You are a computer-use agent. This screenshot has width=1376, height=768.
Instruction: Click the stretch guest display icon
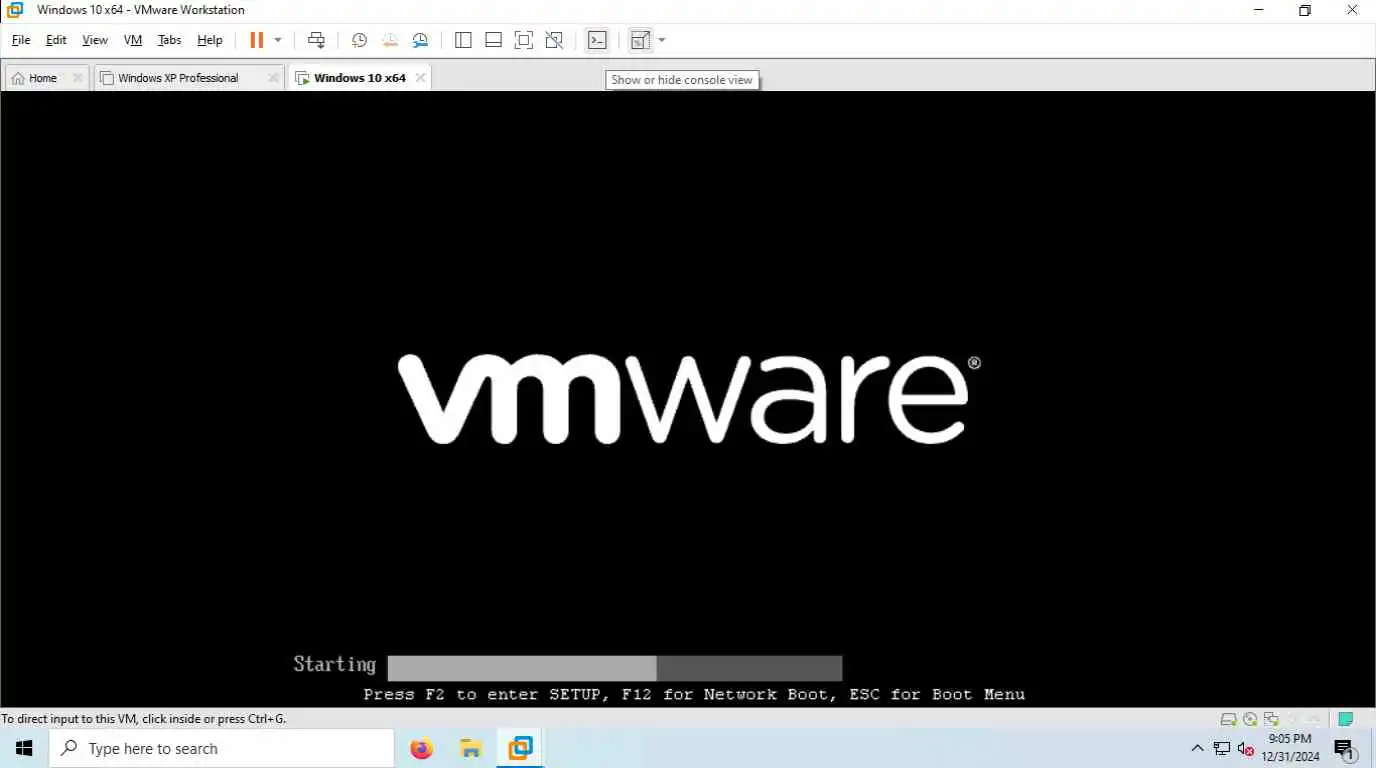click(640, 40)
